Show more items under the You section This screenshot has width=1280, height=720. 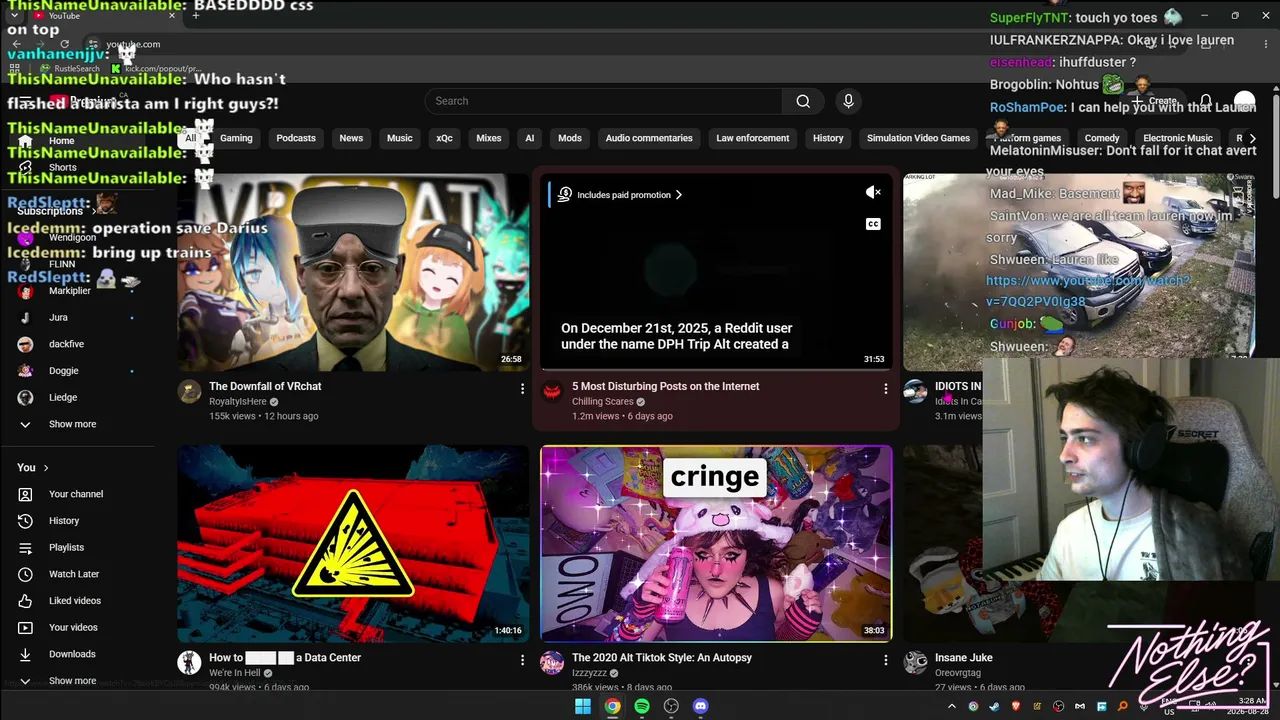click(72, 681)
